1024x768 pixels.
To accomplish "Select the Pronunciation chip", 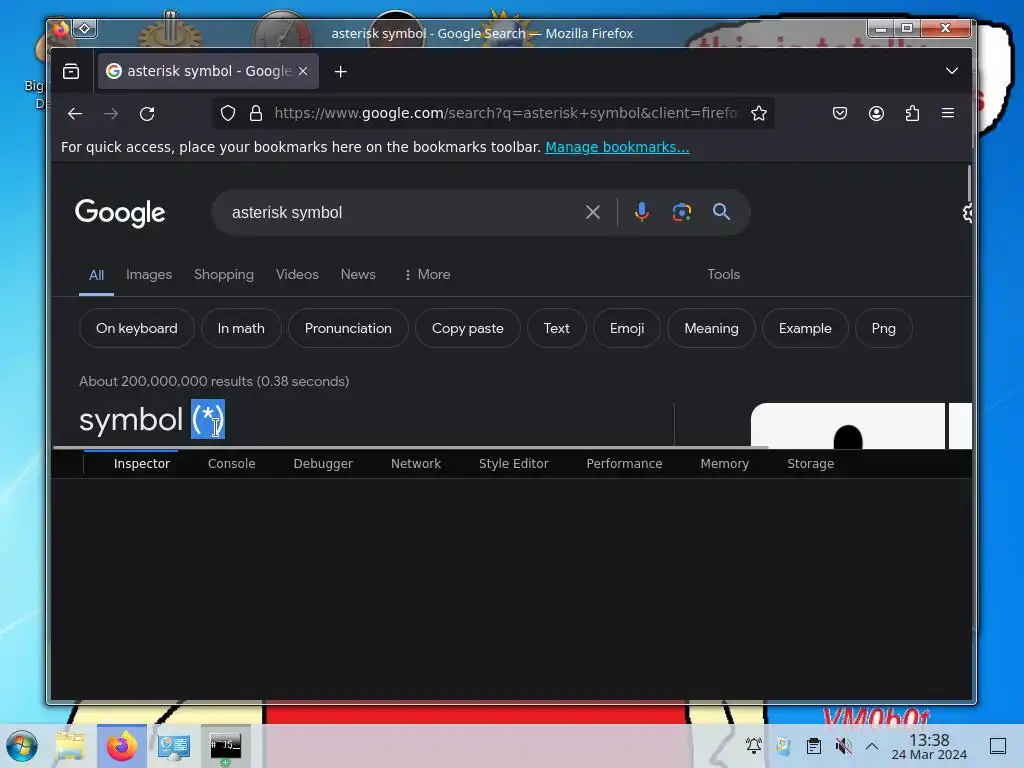I will coord(348,328).
